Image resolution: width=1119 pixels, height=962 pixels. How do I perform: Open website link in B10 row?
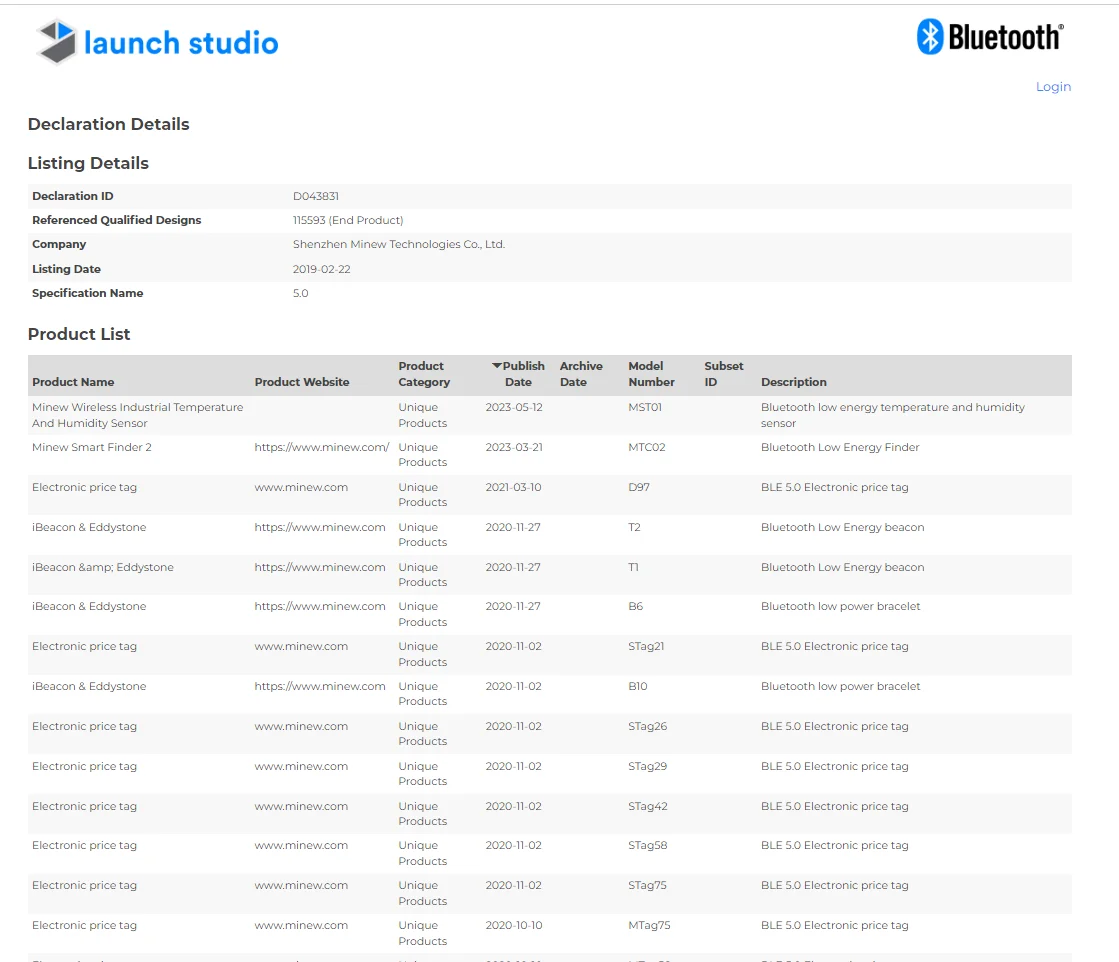[320, 687]
